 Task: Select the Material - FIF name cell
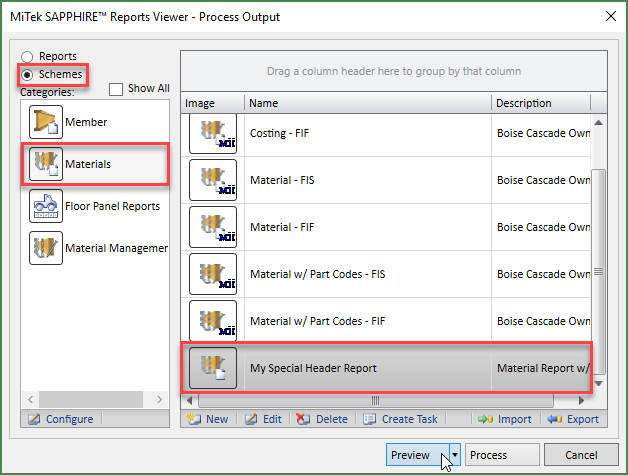(282, 227)
